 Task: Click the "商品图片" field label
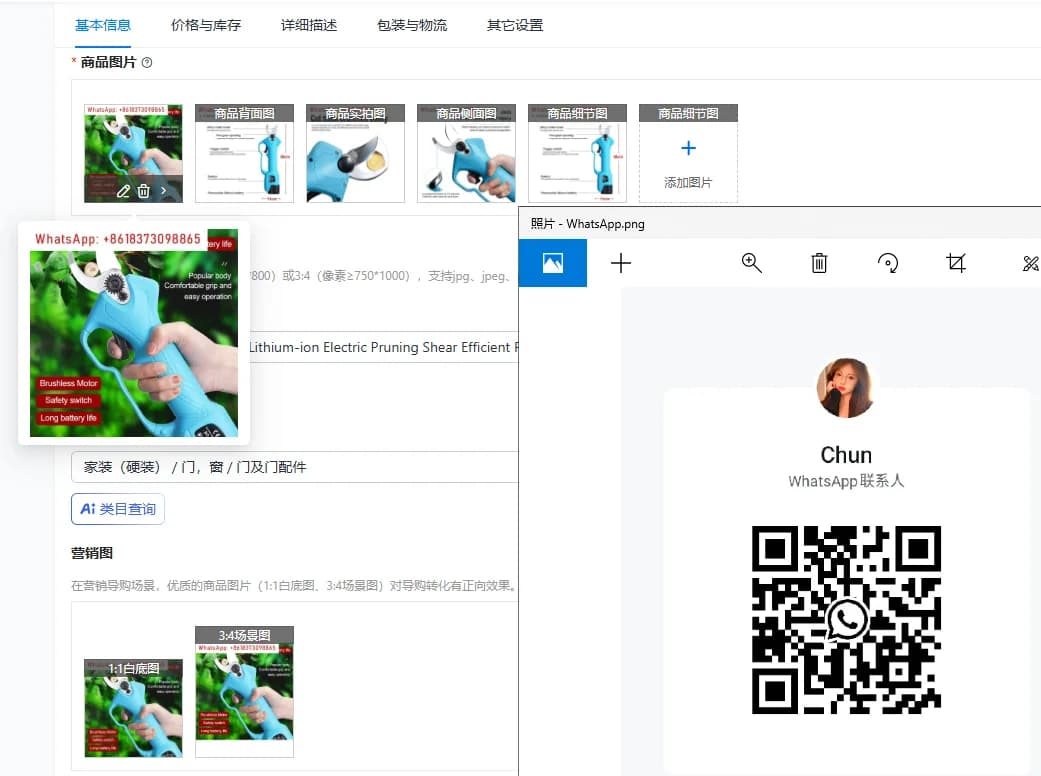pyautogui.click(x=108, y=62)
